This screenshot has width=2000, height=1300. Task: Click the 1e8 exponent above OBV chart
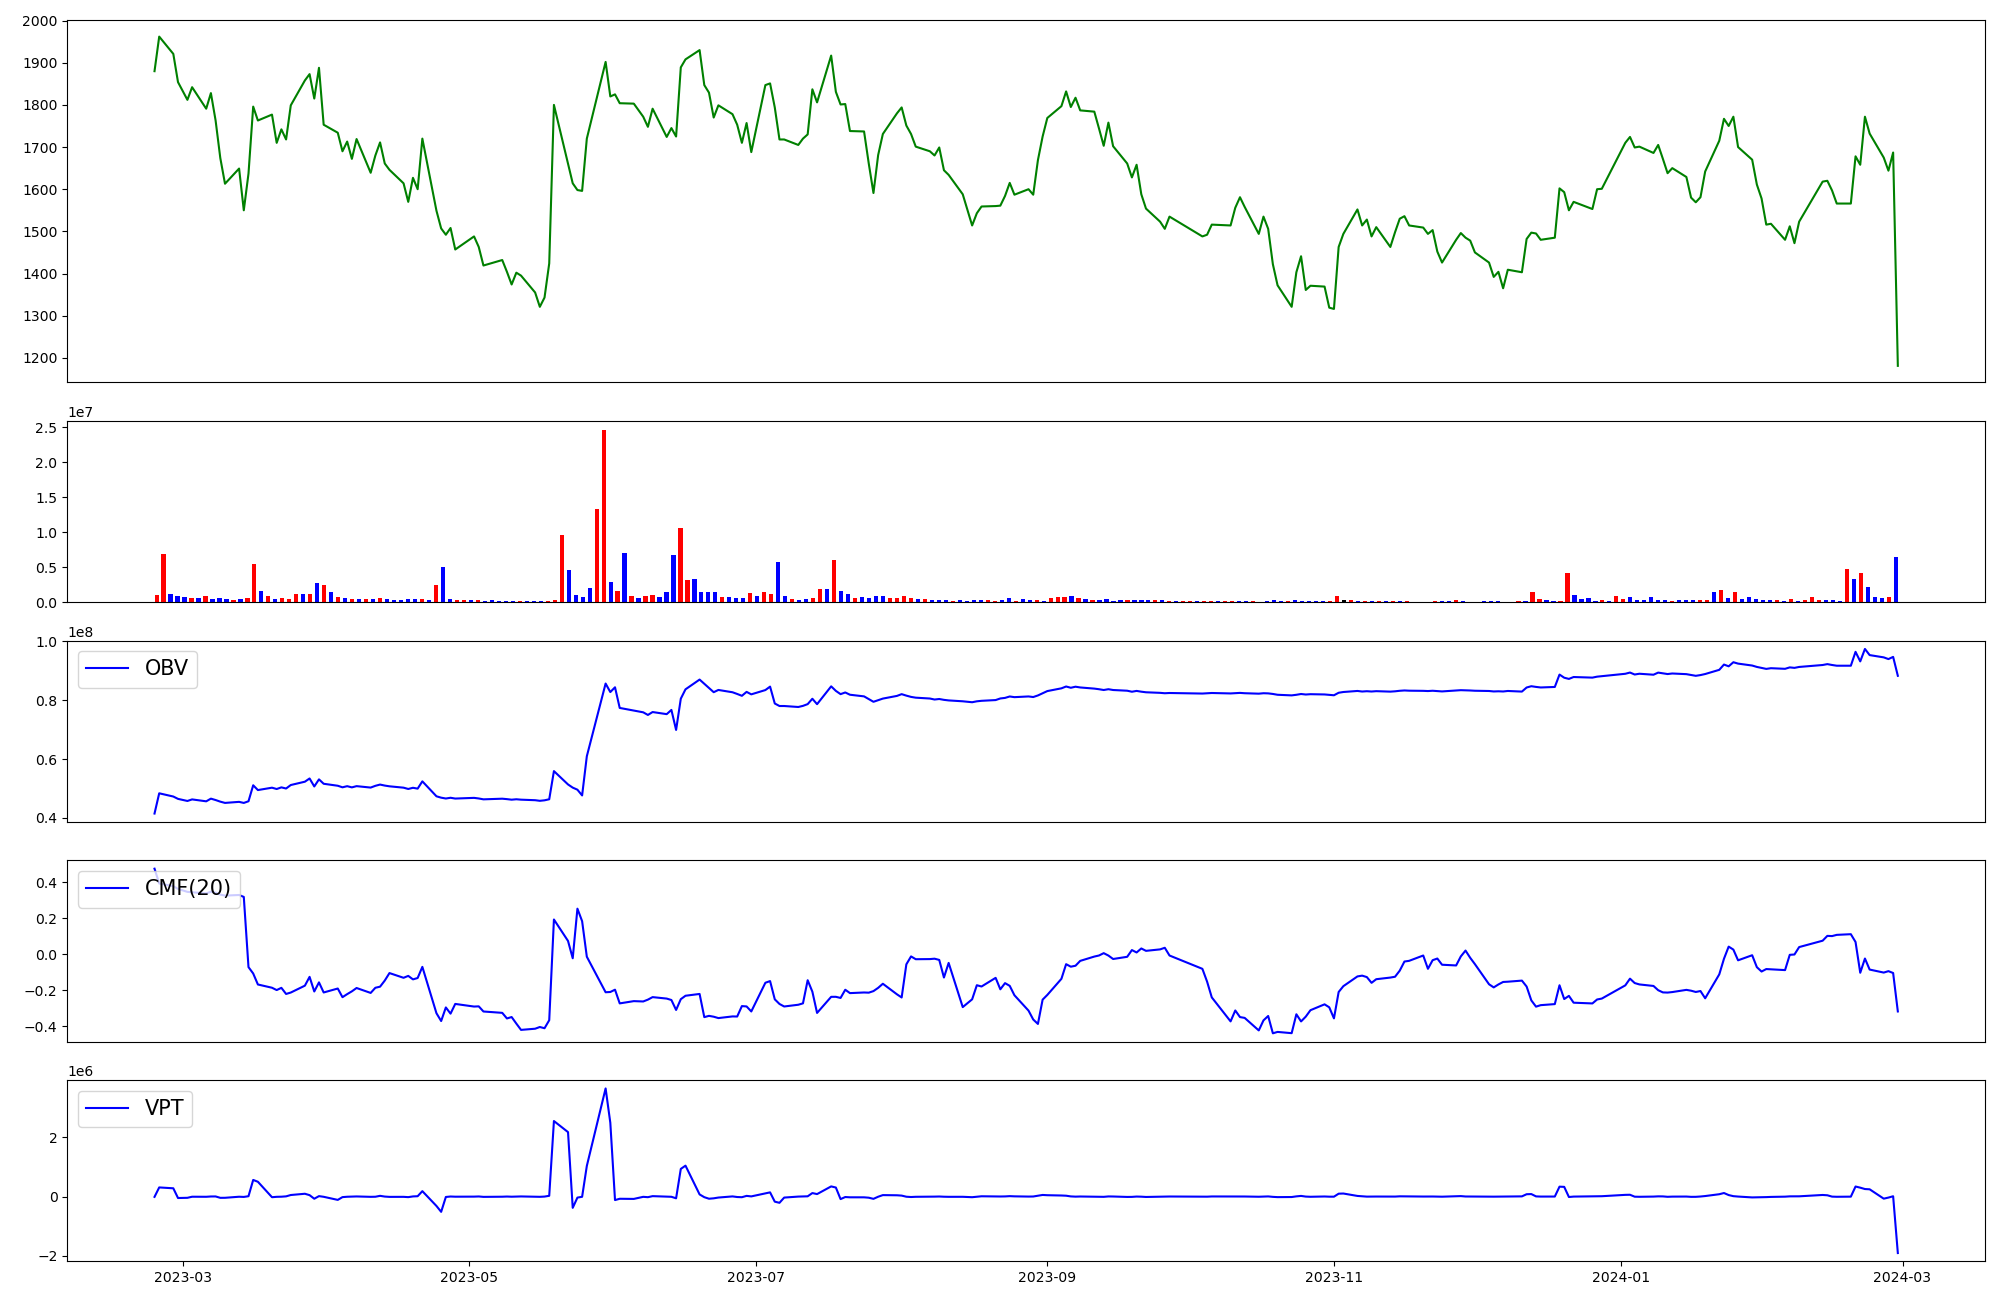click(80, 632)
